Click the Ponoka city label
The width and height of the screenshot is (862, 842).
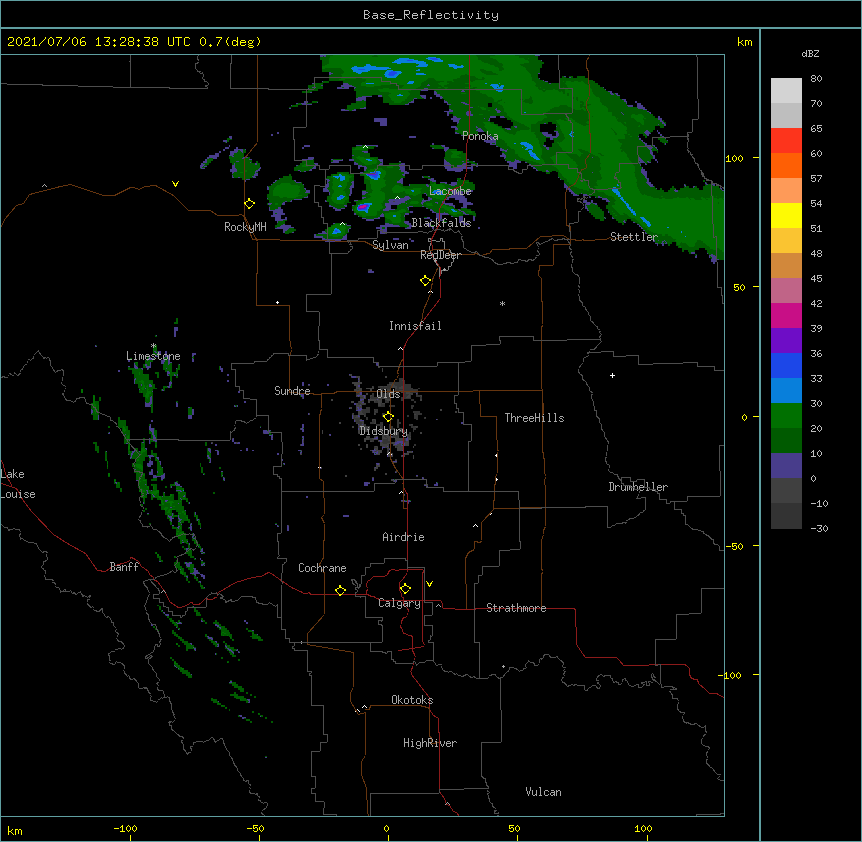pyautogui.click(x=480, y=136)
